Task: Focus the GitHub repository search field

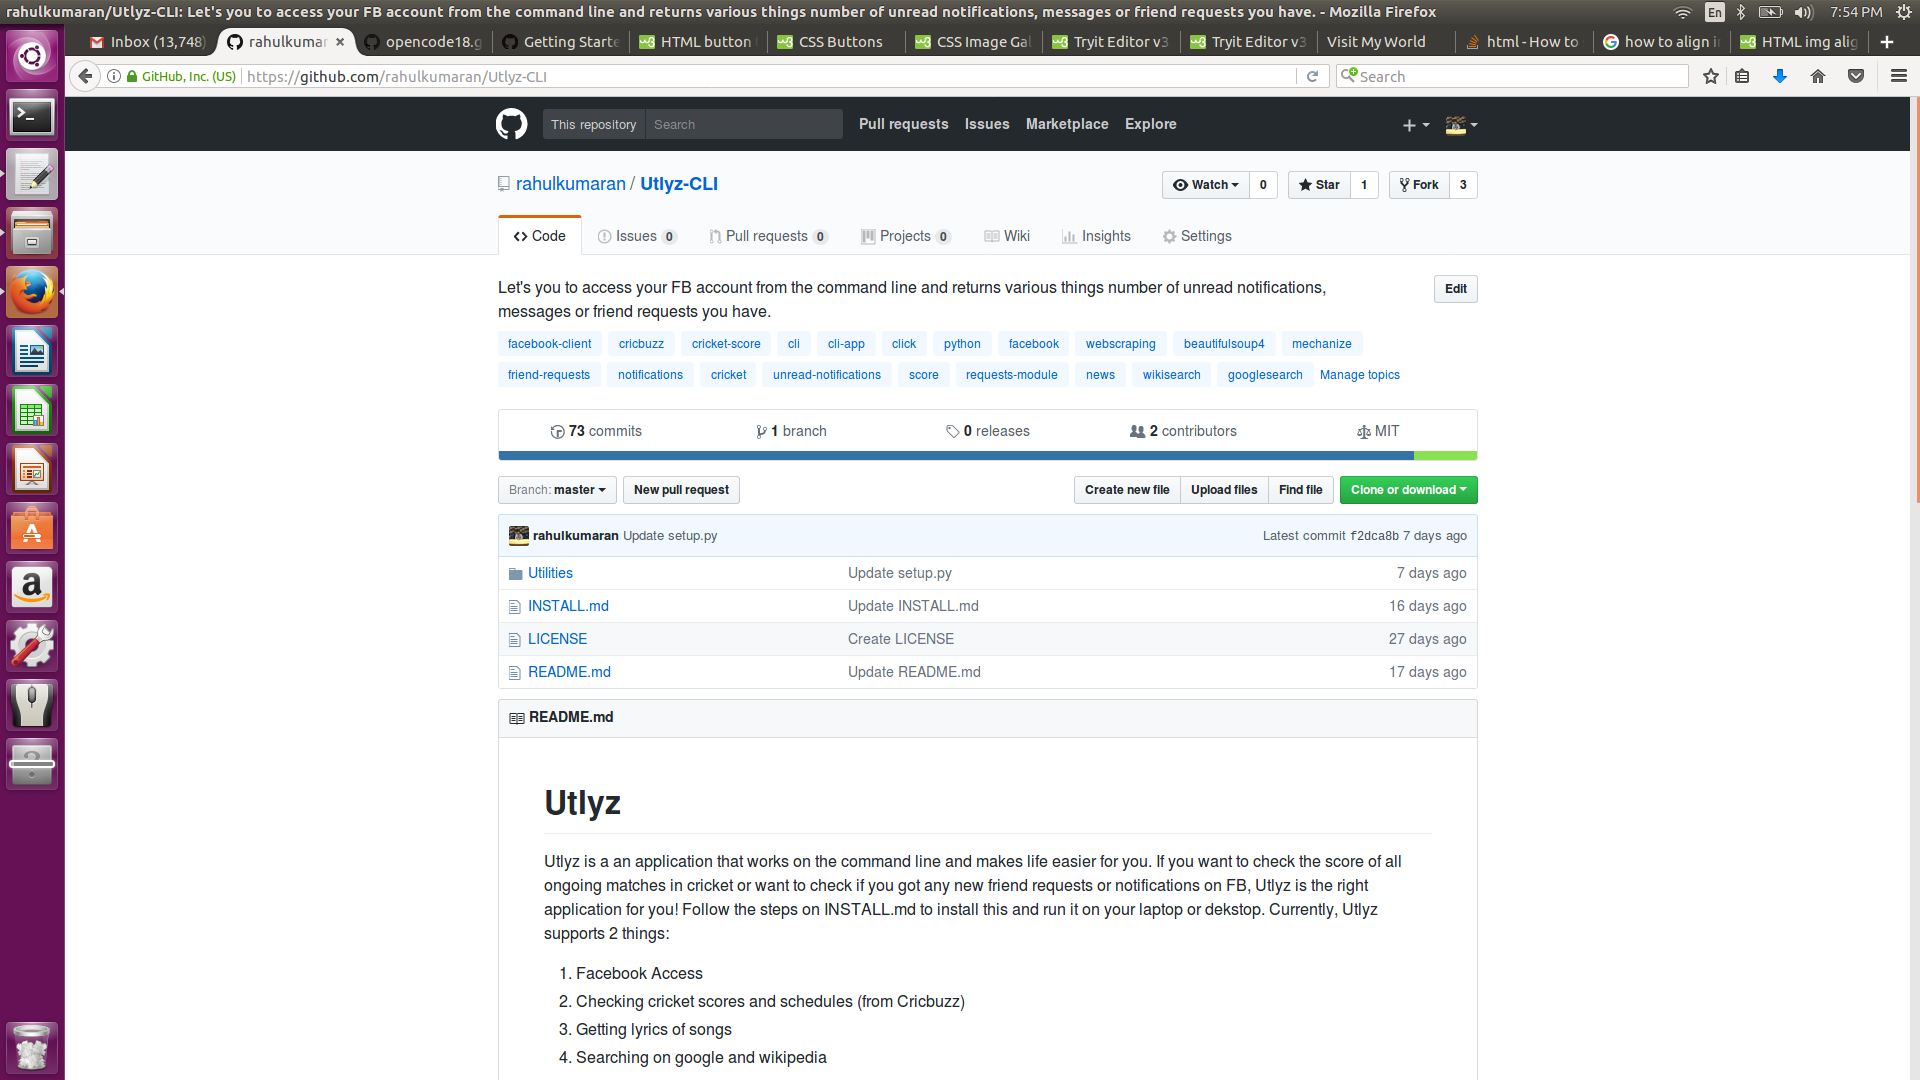Action: (x=744, y=124)
